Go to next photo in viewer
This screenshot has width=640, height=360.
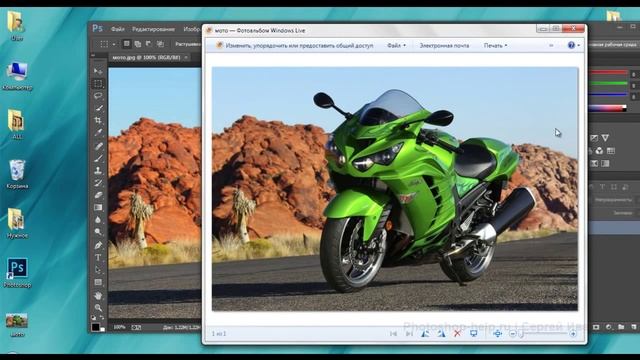(409, 333)
